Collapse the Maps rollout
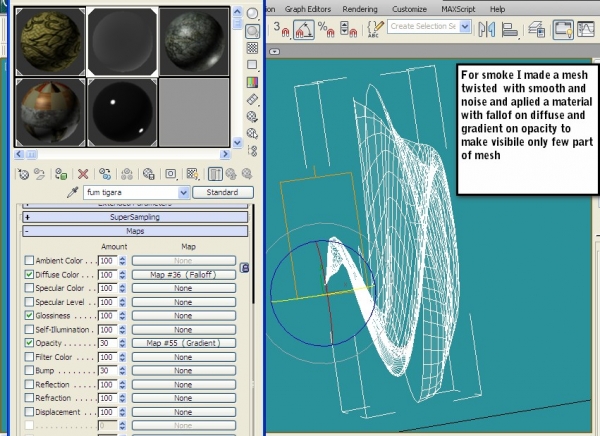This screenshot has height=436, width=600. [135, 231]
